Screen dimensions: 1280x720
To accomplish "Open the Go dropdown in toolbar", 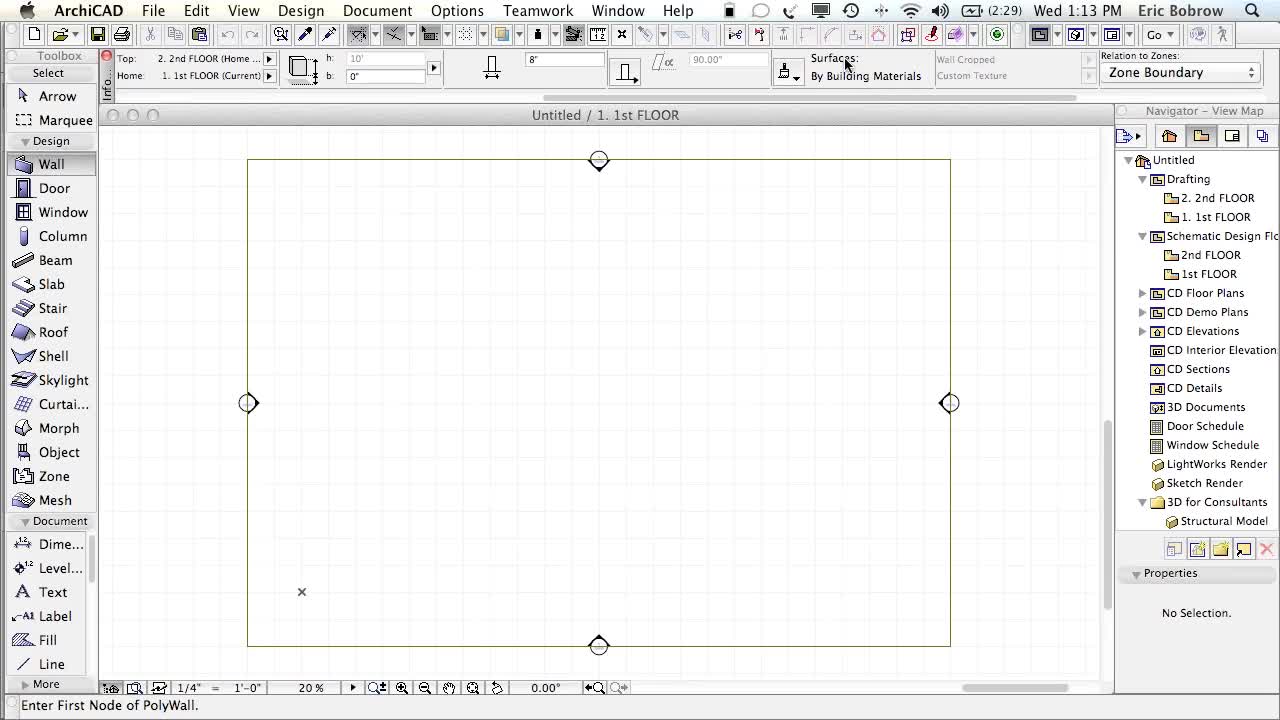I will 1161,34.
